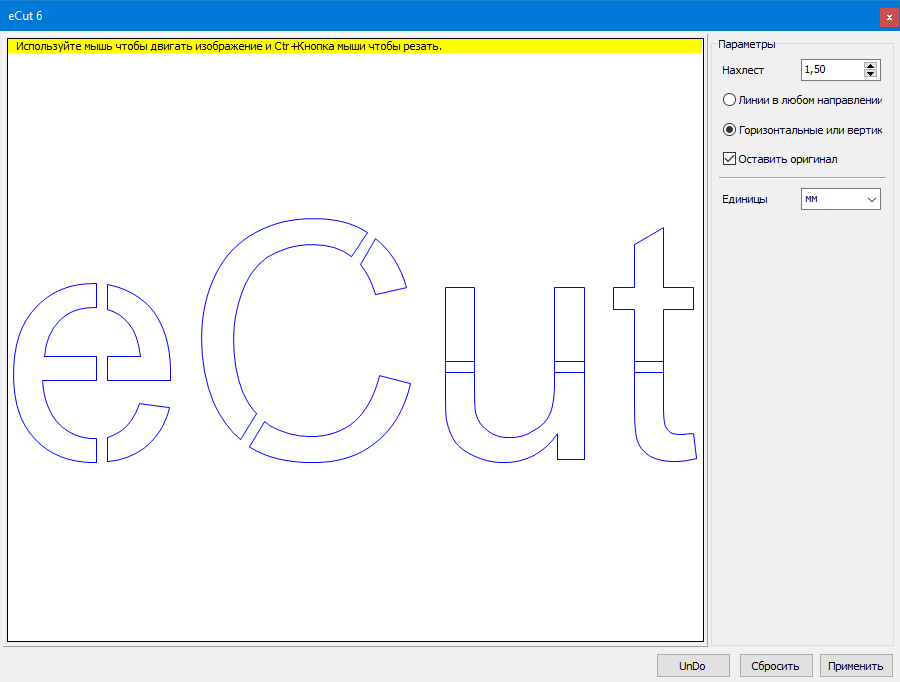This screenshot has width=900, height=682.
Task: Click the Сбросить reset button
Action: (775, 666)
